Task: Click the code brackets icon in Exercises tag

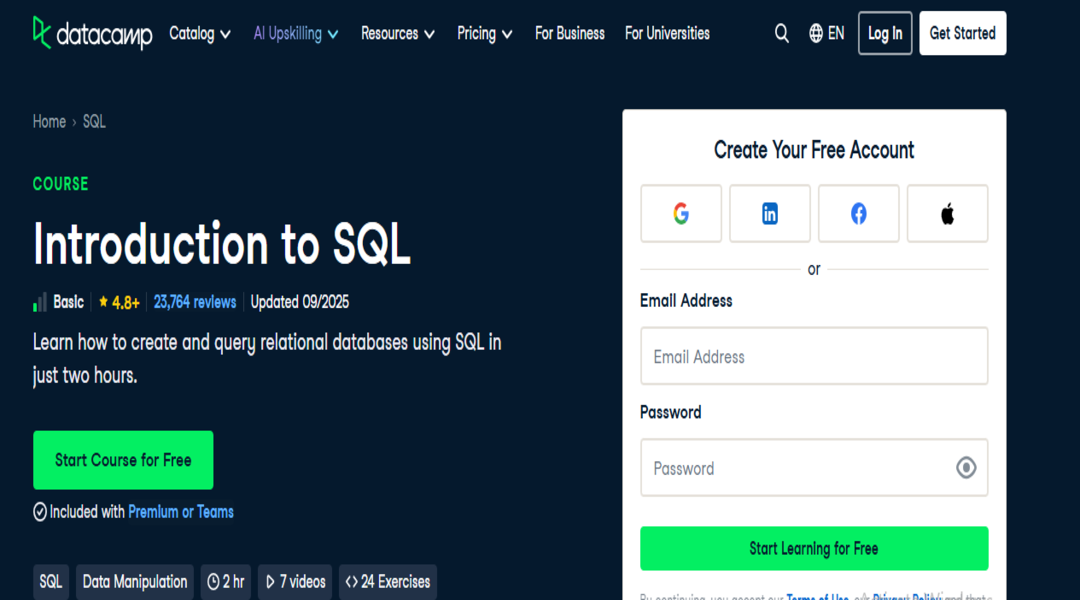Action: point(351,582)
